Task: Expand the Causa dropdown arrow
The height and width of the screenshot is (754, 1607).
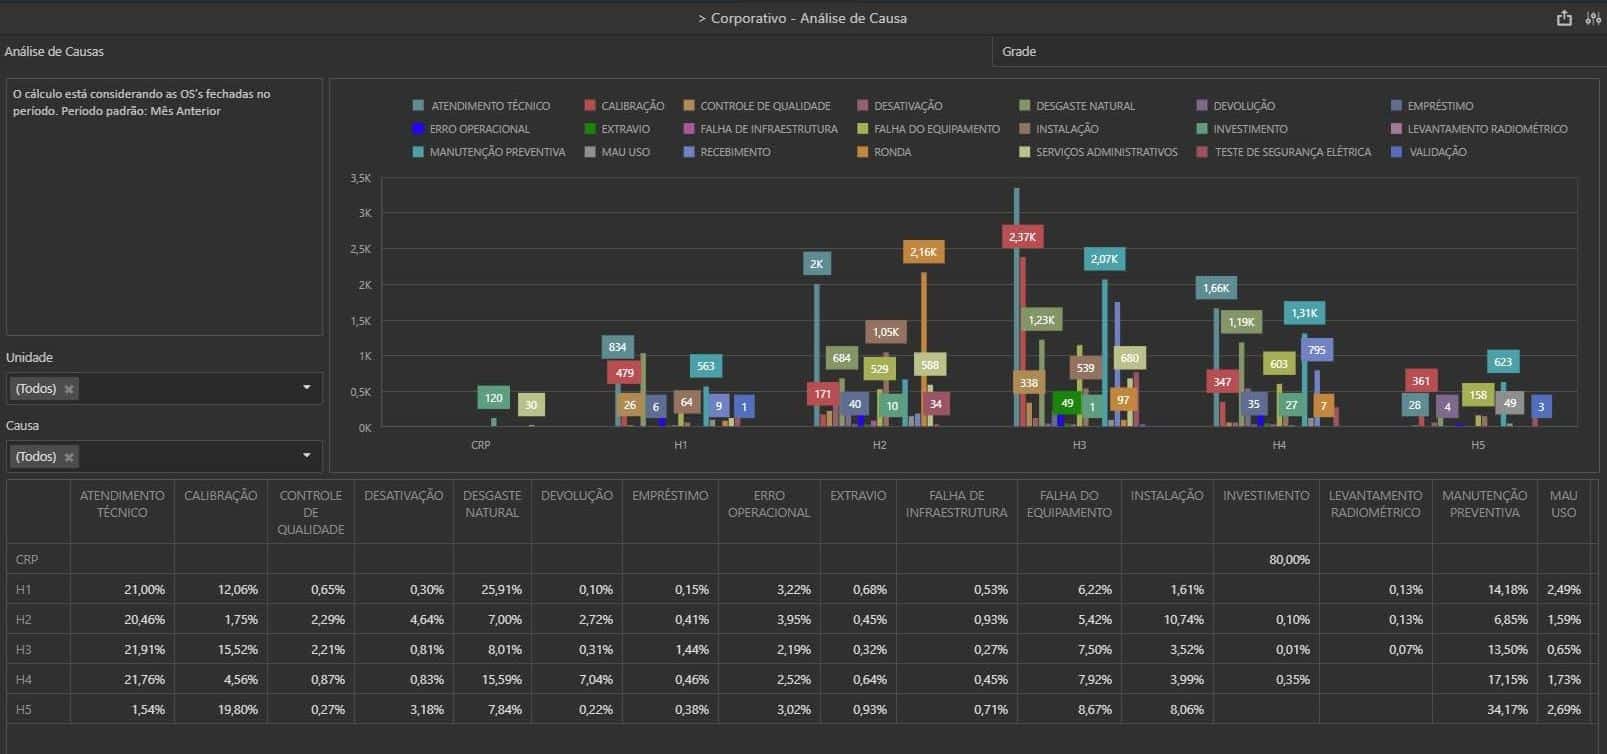Action: click(x=307, y=456)
